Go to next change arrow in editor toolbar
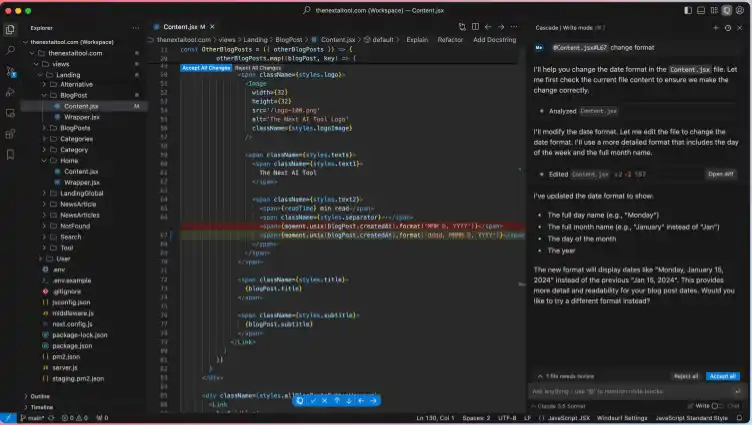The width and height of the screenshot is (752, 425). tap(501, 27)
